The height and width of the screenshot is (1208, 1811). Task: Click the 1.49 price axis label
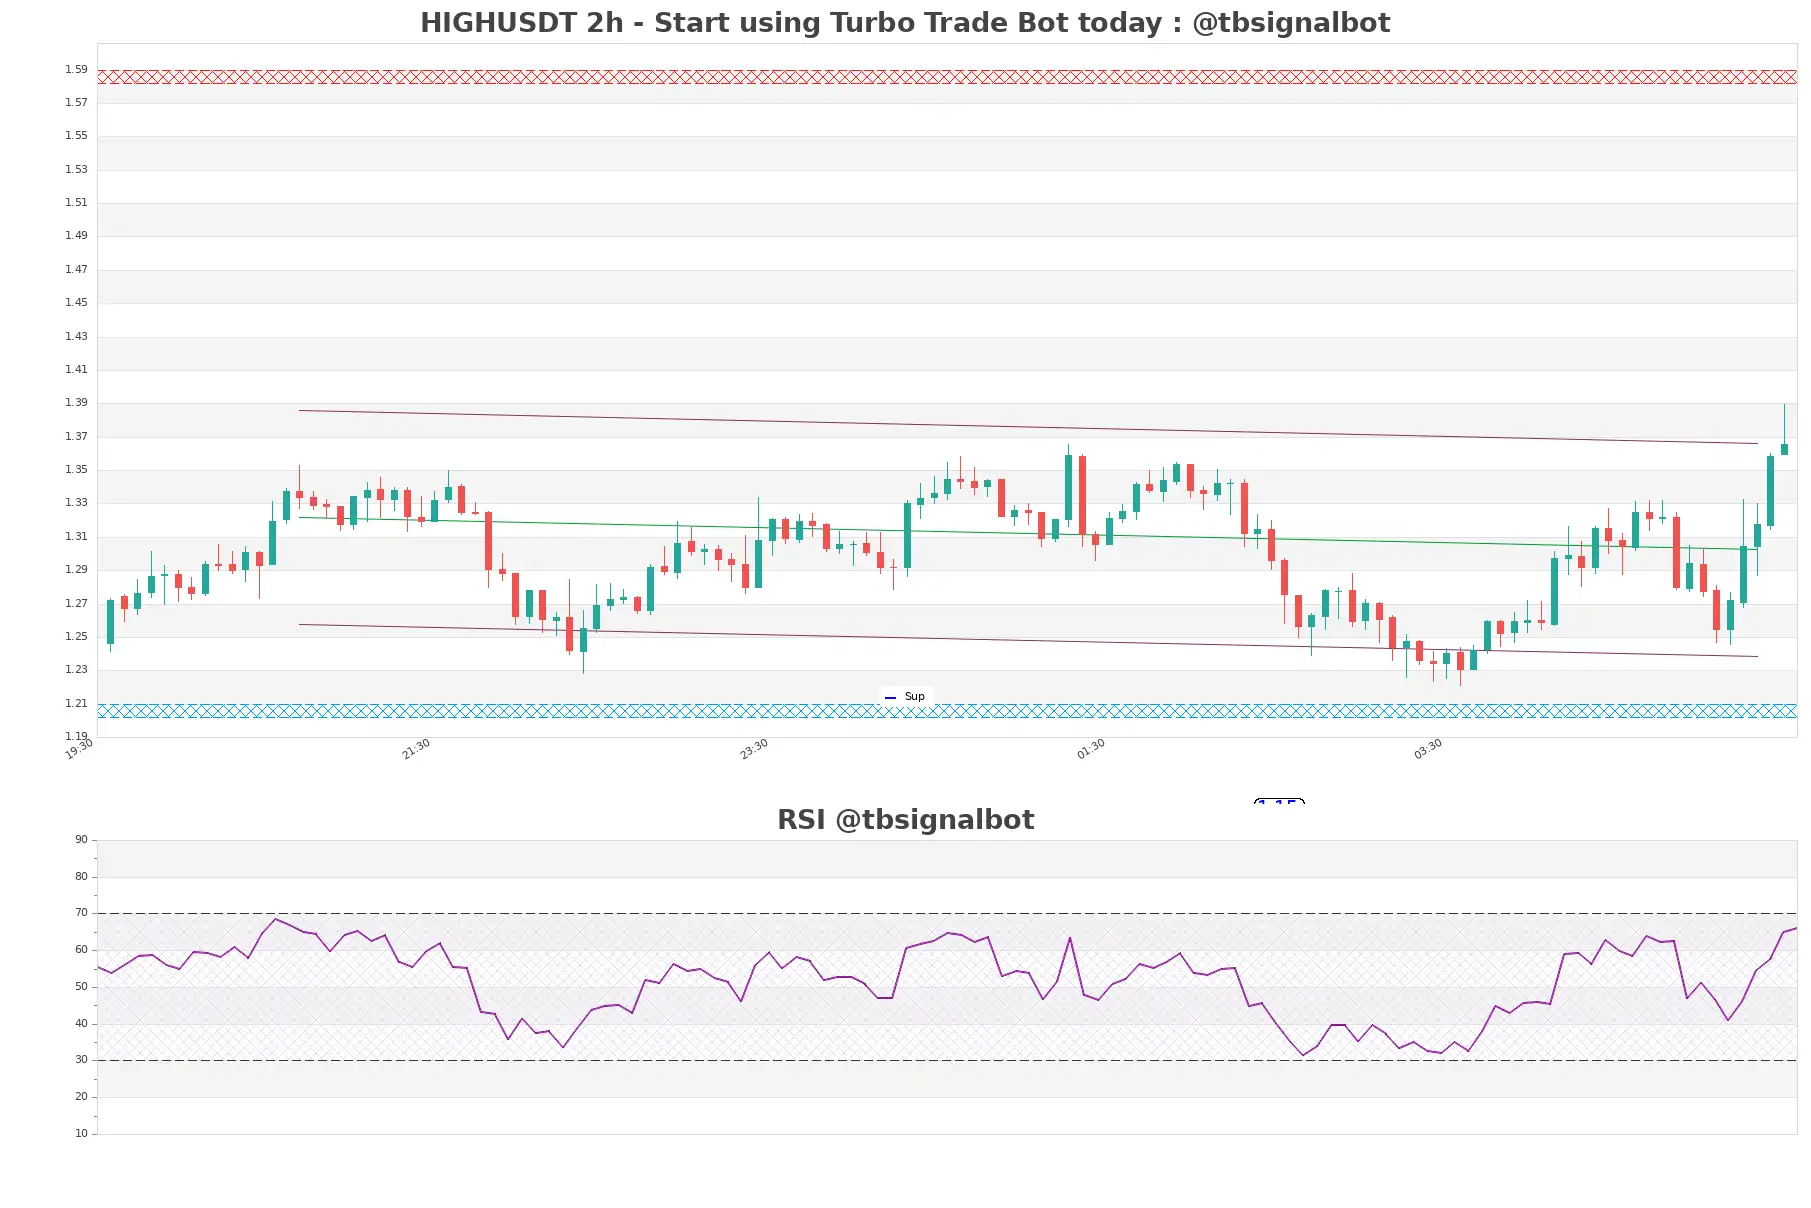click(x=76, y=235)
